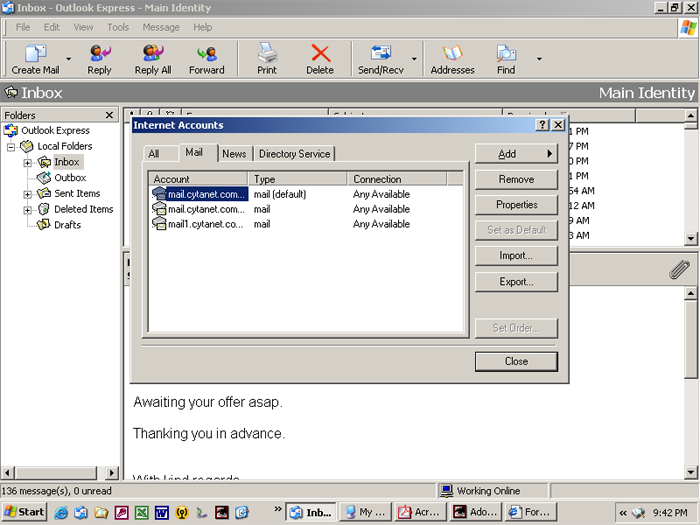The width and height of the screenshot is (700, 525).
Task: Select the Sent Items folder
Action: [x=77, y=193]
